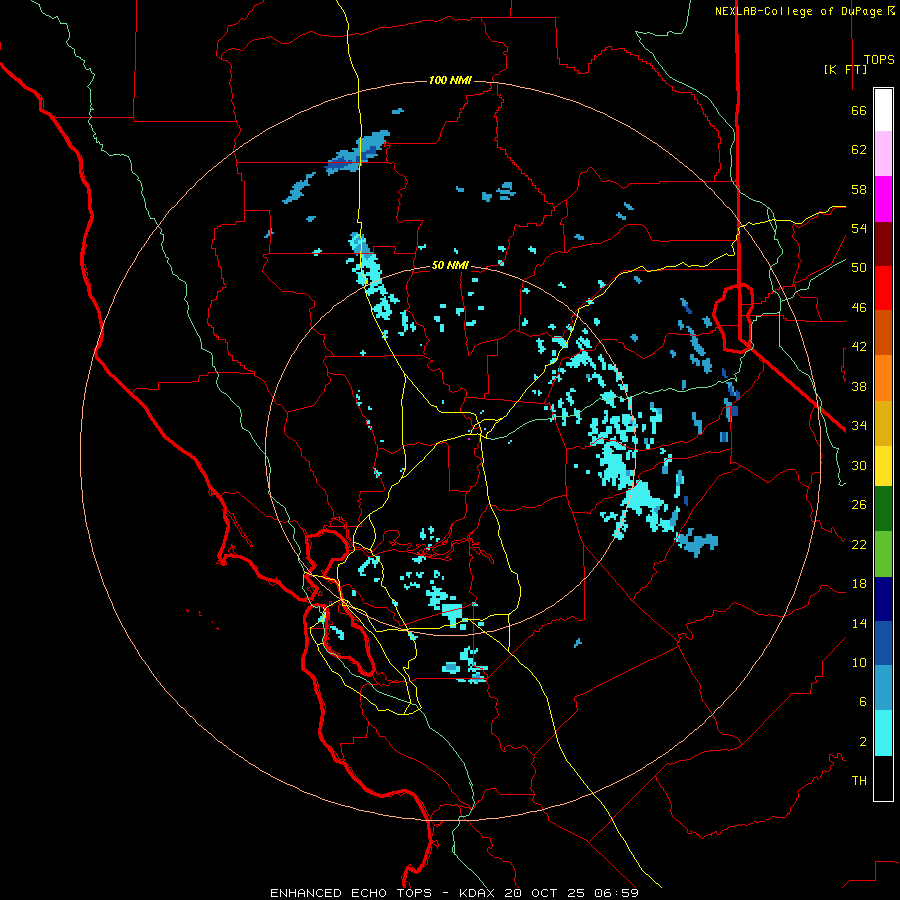Click the 22 value on the legend
The width and height of the screenshot is (900, 900).
pyautogui.click(x=859, y=544)
